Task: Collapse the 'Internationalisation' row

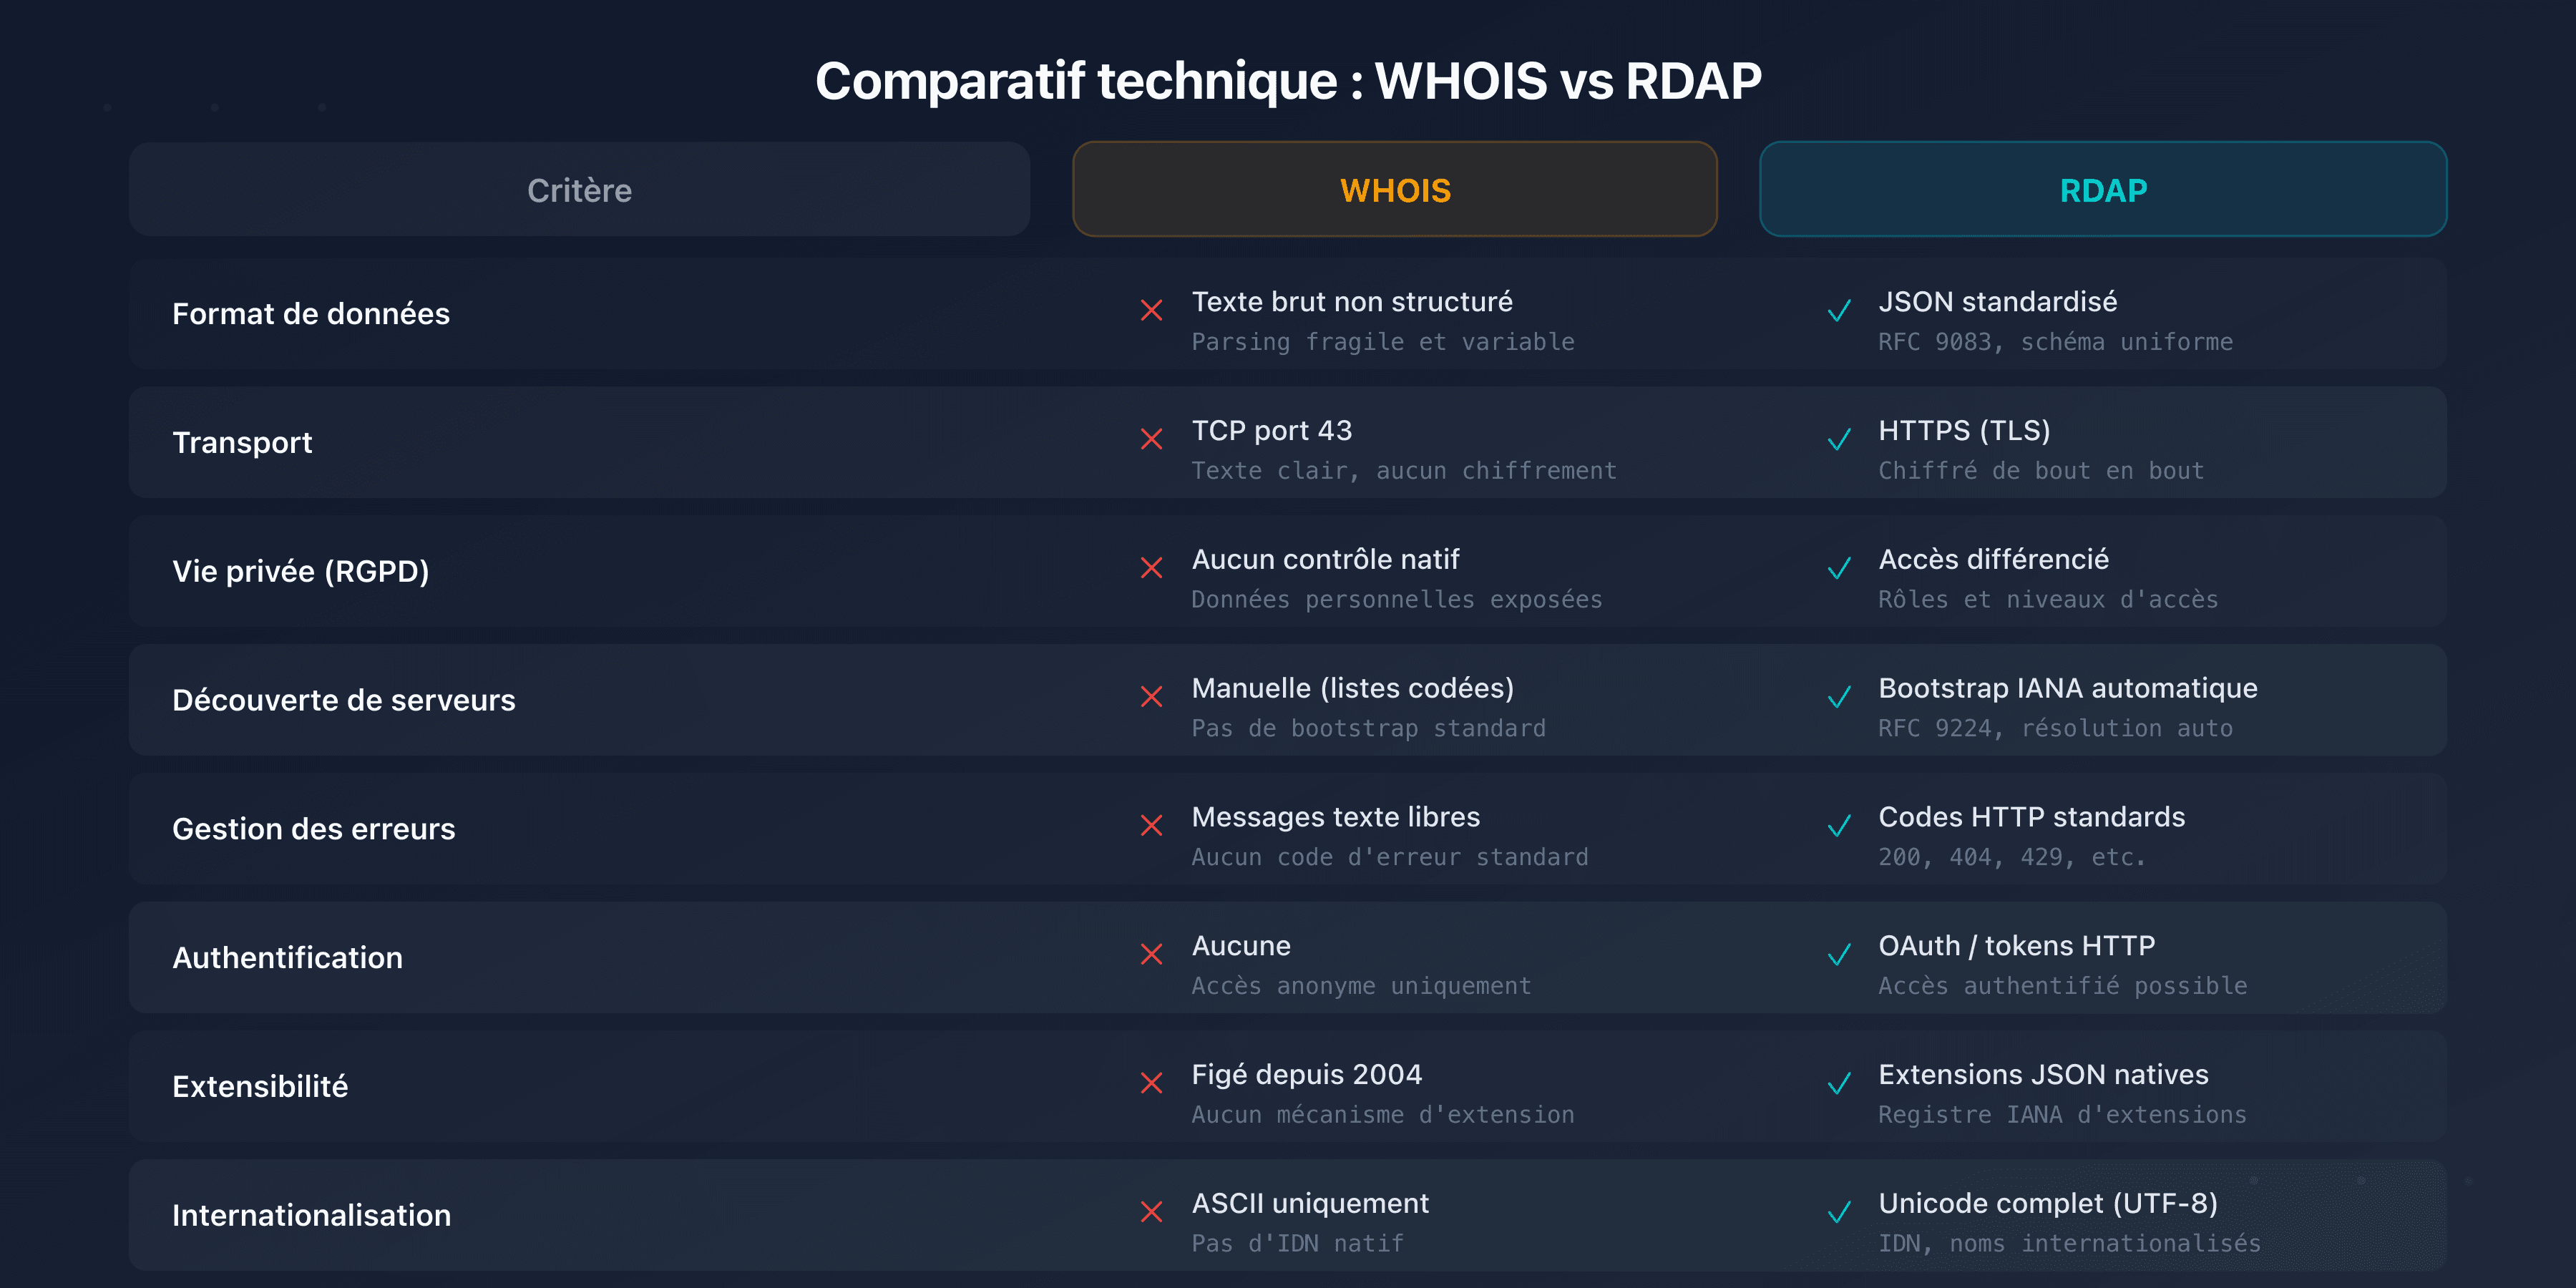Action: click(x=311, y=1214)
